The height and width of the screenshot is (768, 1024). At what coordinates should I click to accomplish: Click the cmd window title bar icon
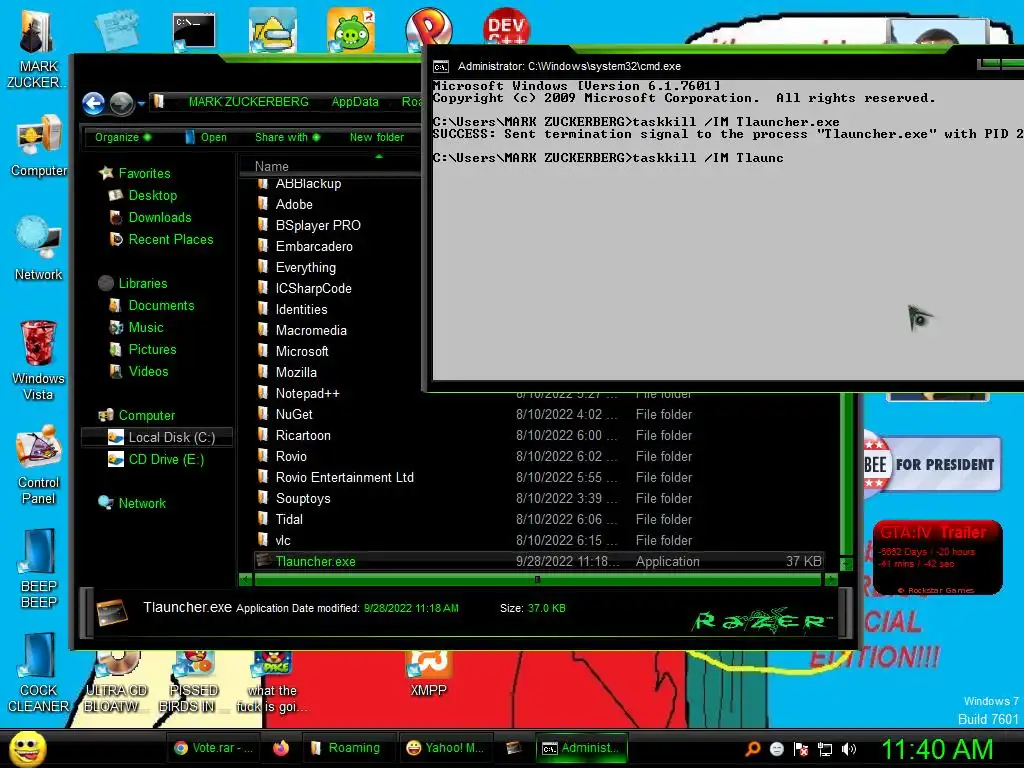[x=441, y=67]
